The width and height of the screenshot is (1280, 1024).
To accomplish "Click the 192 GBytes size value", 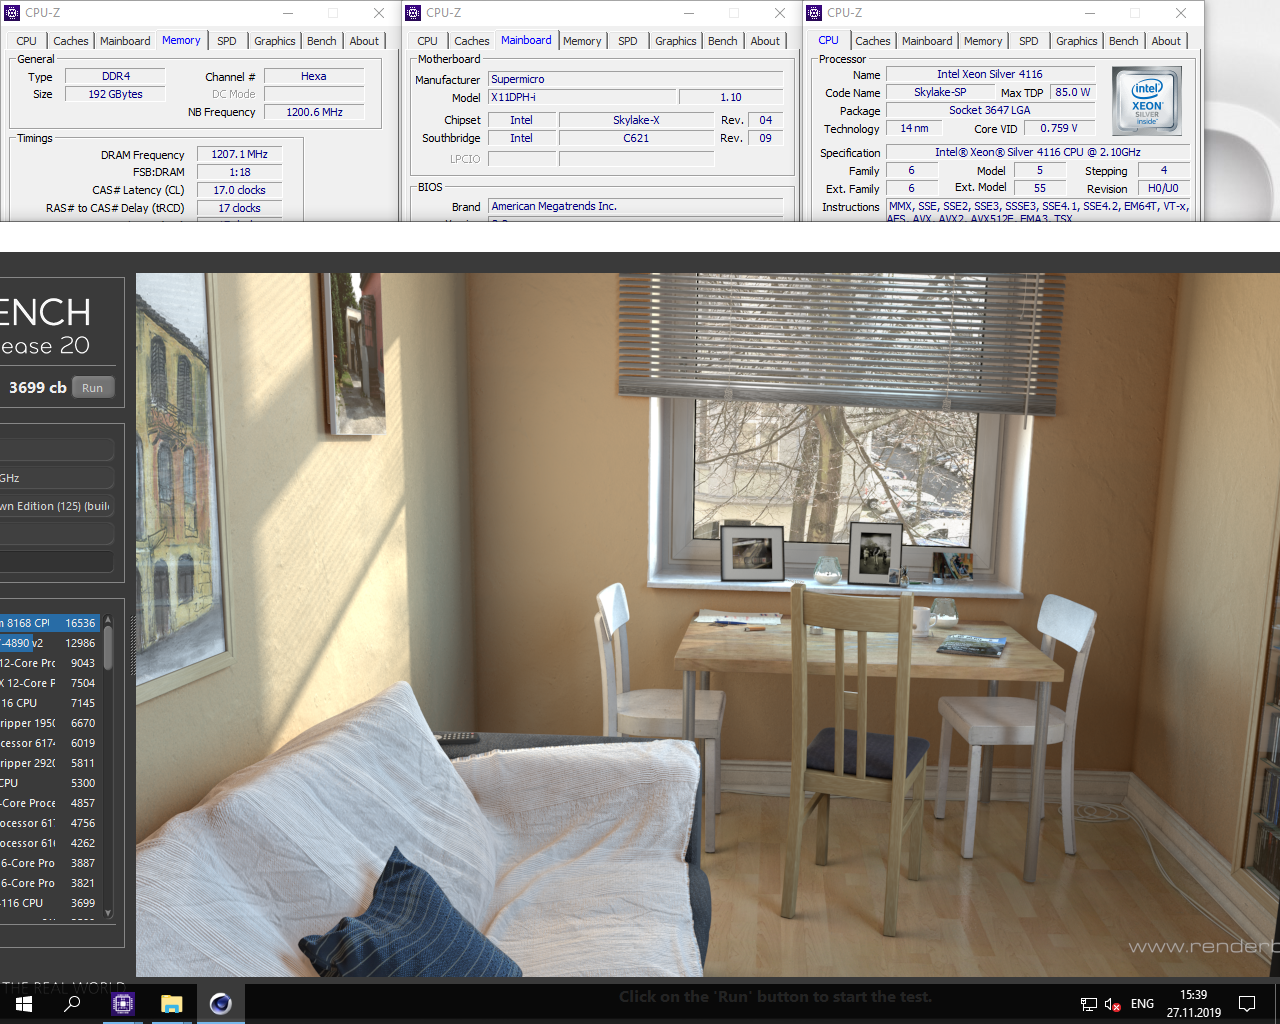I will click(116, 94).
